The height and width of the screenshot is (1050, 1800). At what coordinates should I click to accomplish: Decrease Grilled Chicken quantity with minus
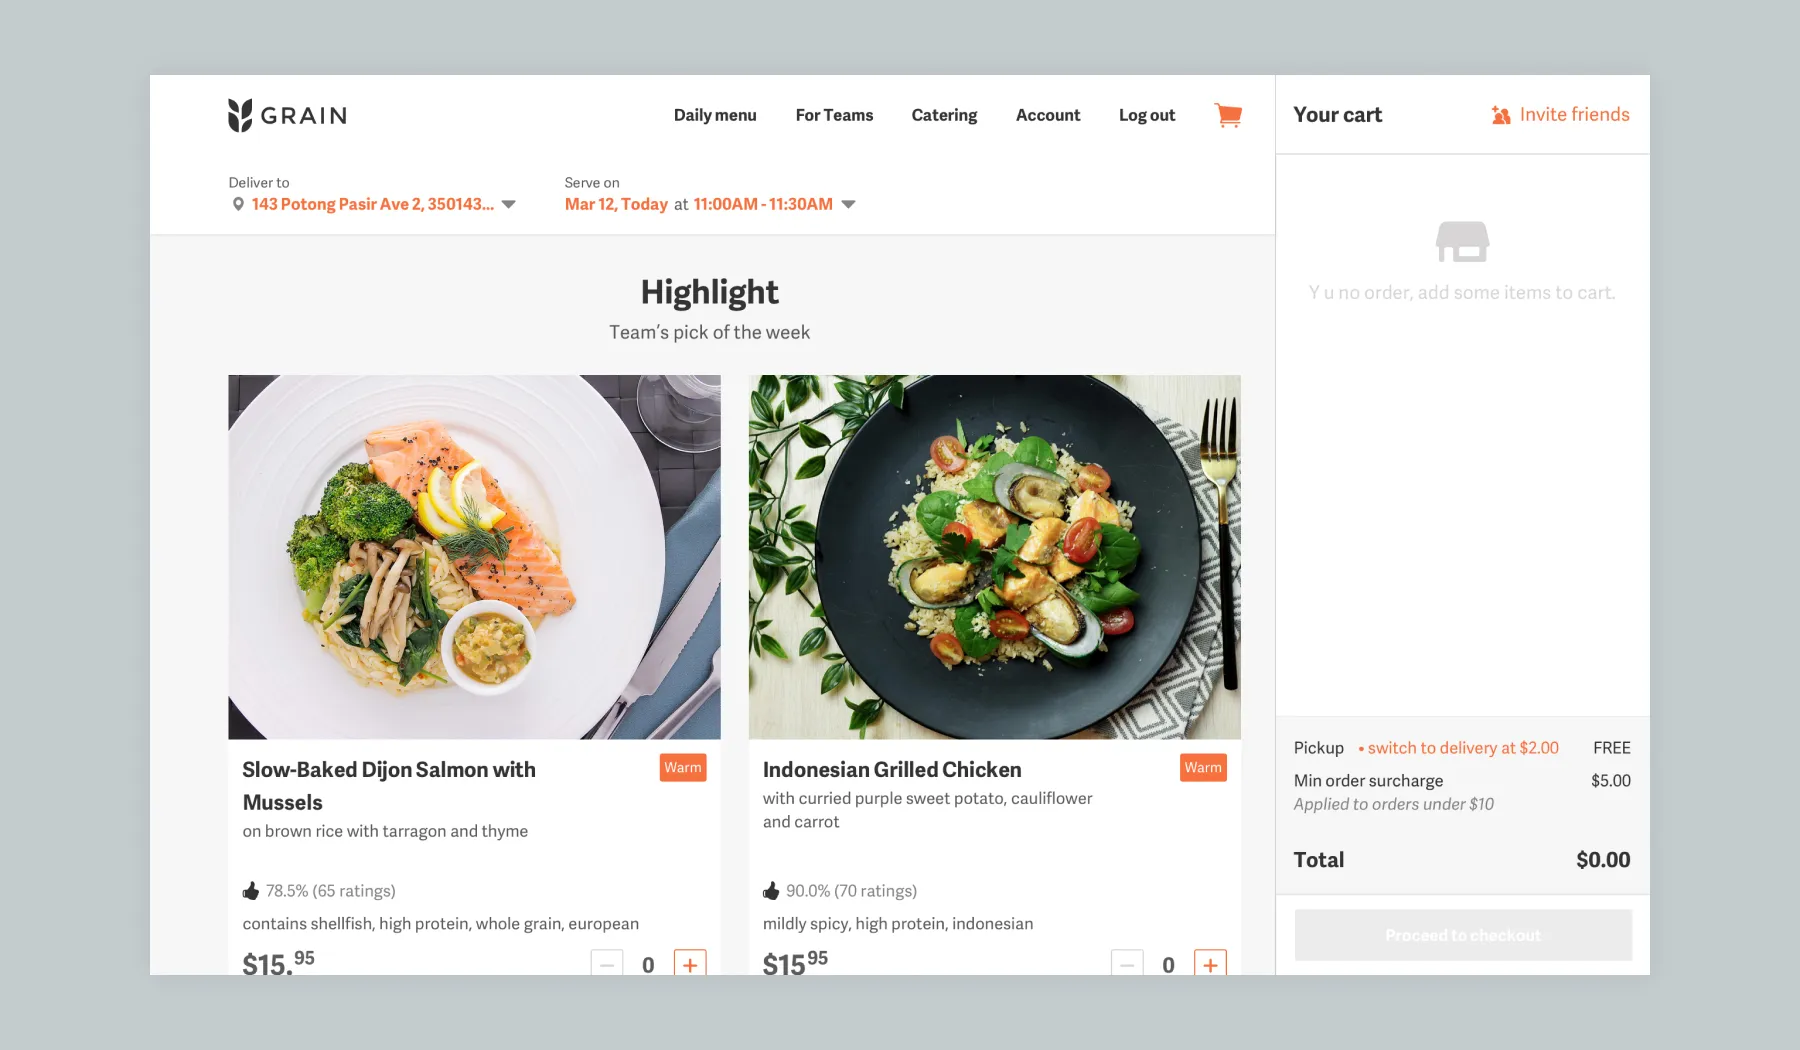tap(1127, 964)
